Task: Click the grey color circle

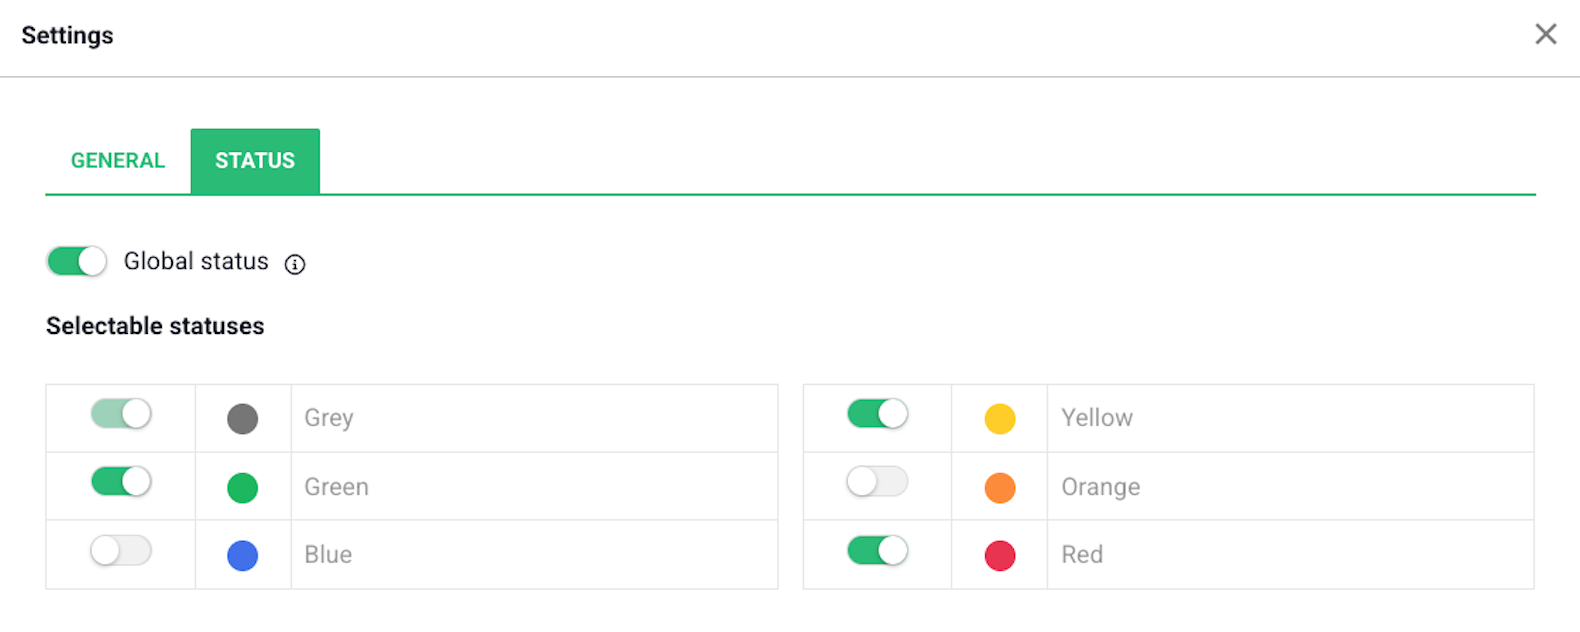Action: pyautogui.click(x=243, y=418)
